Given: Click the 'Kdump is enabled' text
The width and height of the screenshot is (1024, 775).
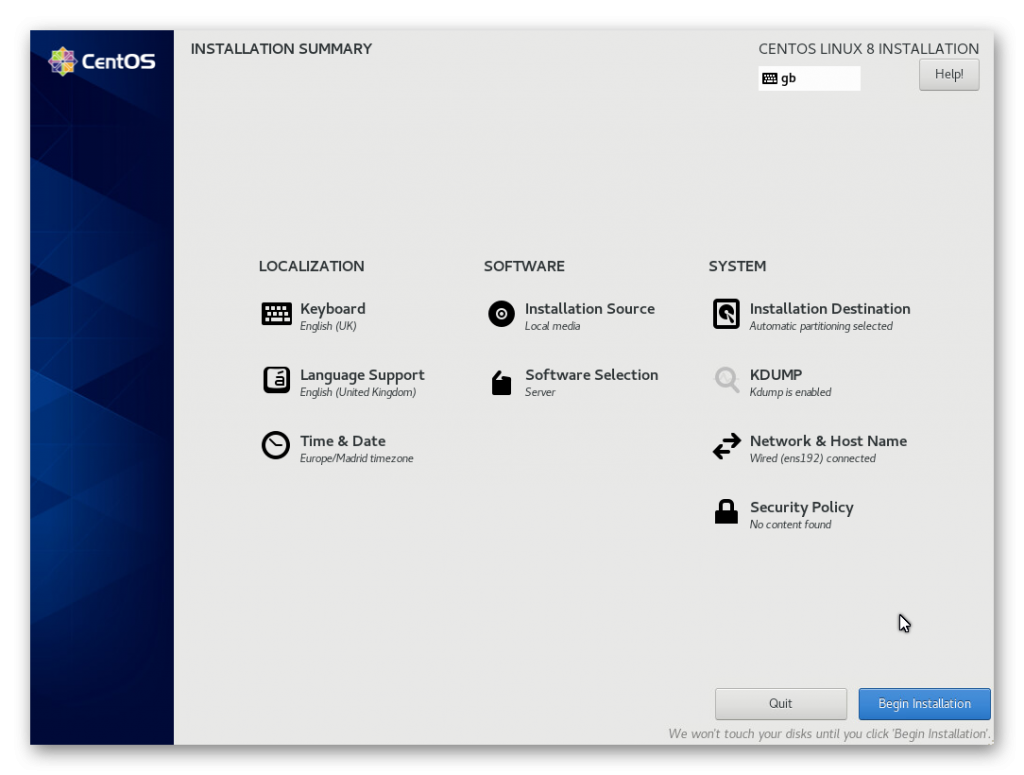Looking at the screenshot, I should point(790,392).
